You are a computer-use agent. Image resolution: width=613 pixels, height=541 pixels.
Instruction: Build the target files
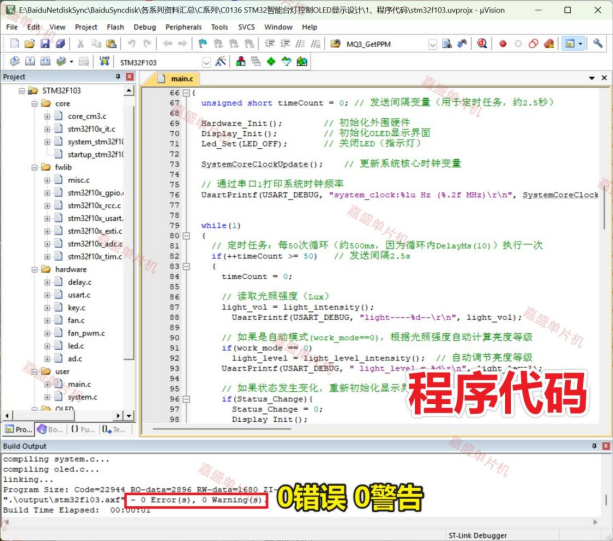coord(30,61)
